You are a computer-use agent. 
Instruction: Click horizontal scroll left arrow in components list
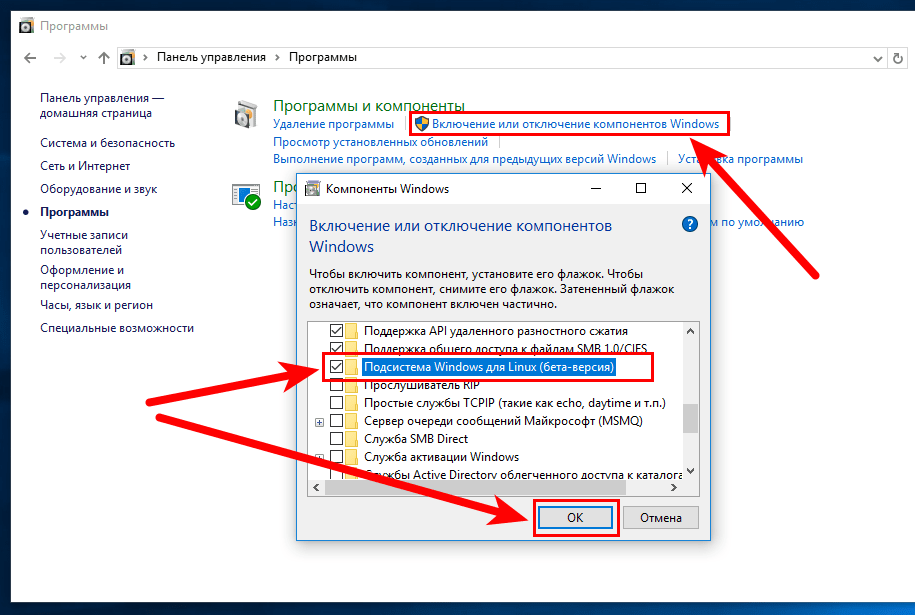pos(316,487)
